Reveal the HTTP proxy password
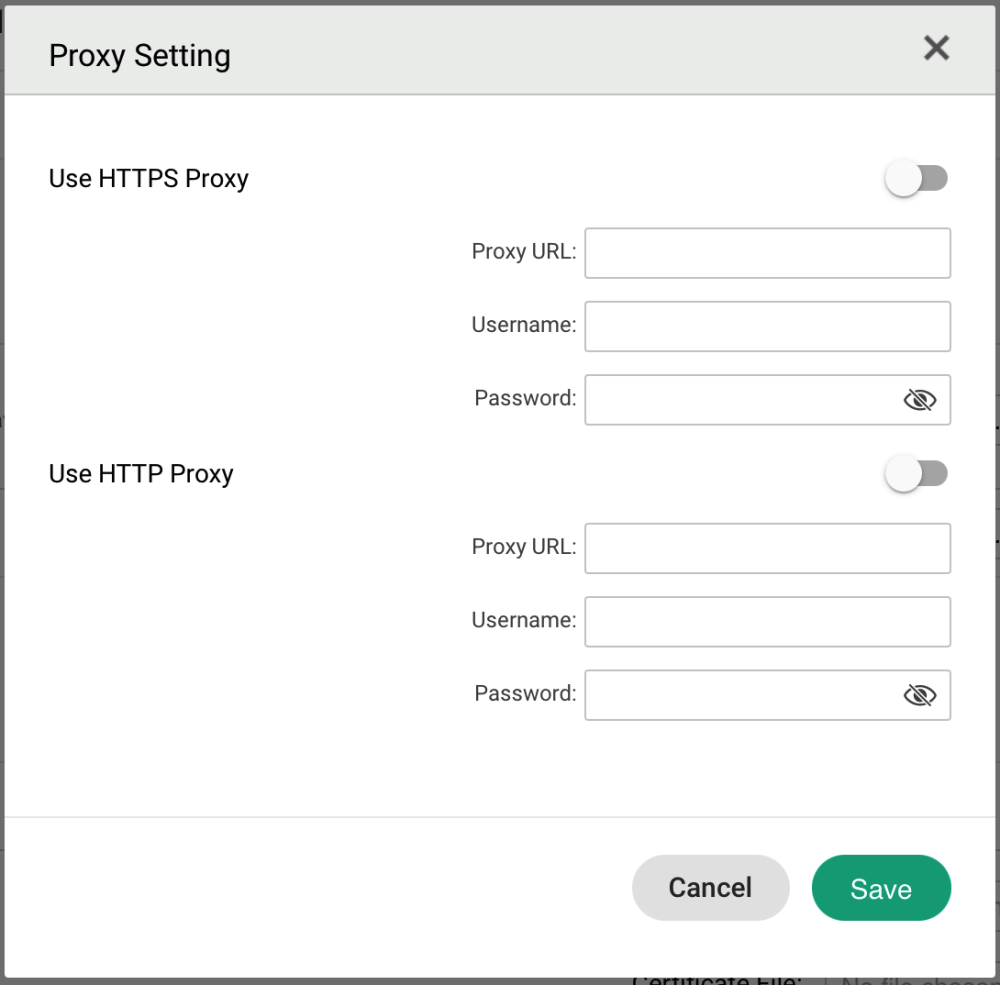This screenshot has height=985, width=1000. coord(919,695)
